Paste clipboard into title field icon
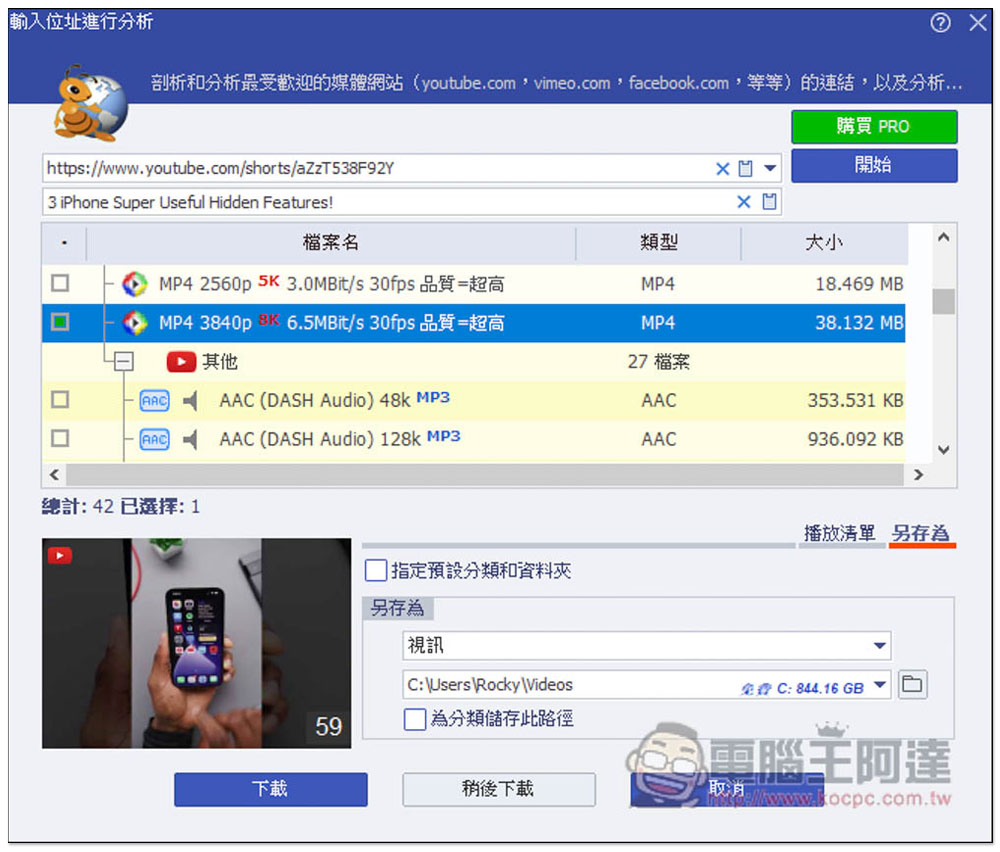 [x=769, y=202]
